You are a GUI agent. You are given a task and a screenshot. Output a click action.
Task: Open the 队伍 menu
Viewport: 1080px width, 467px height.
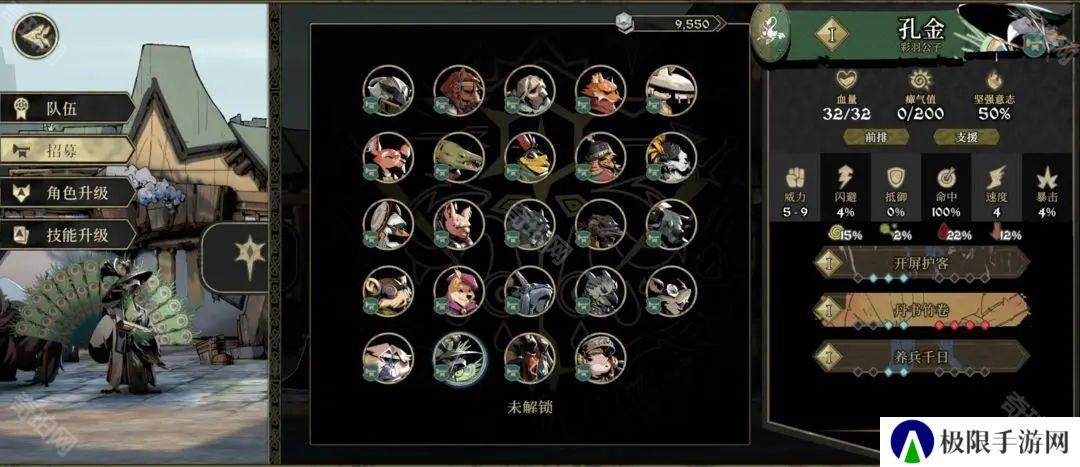click(68, 108)
